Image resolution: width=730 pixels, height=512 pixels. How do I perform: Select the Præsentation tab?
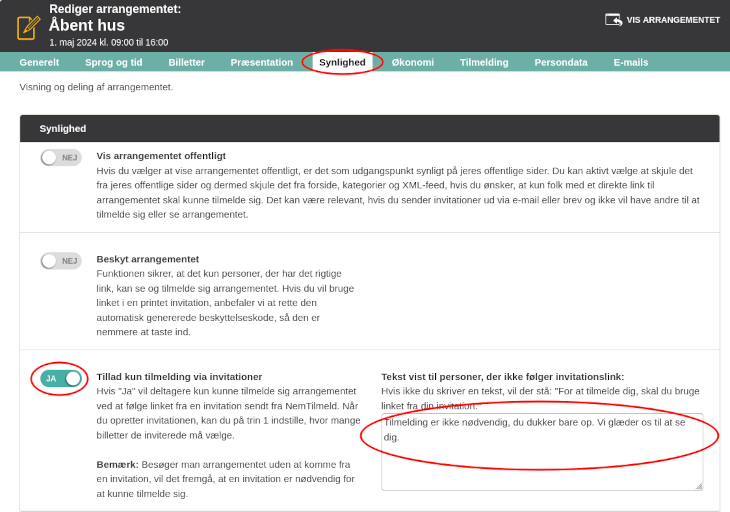pos(262,62)
